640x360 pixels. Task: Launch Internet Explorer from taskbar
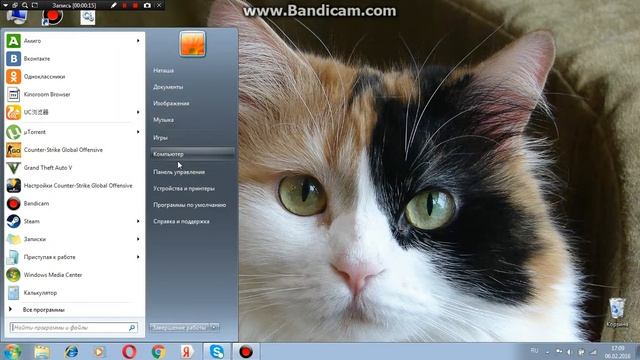pos(71,351)
